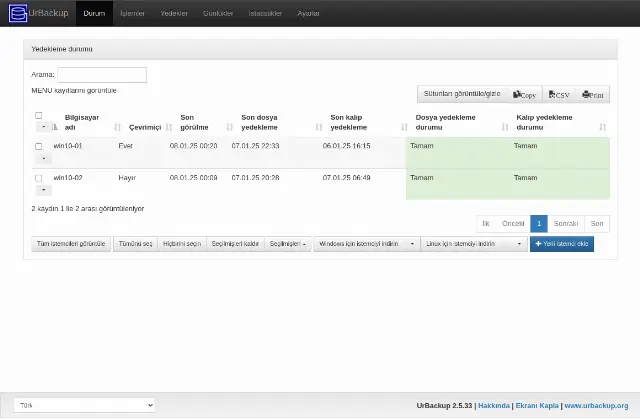Click Tamam file status for win10-01
This screenshot has width=640, height=420.
(x=422, y=146)
